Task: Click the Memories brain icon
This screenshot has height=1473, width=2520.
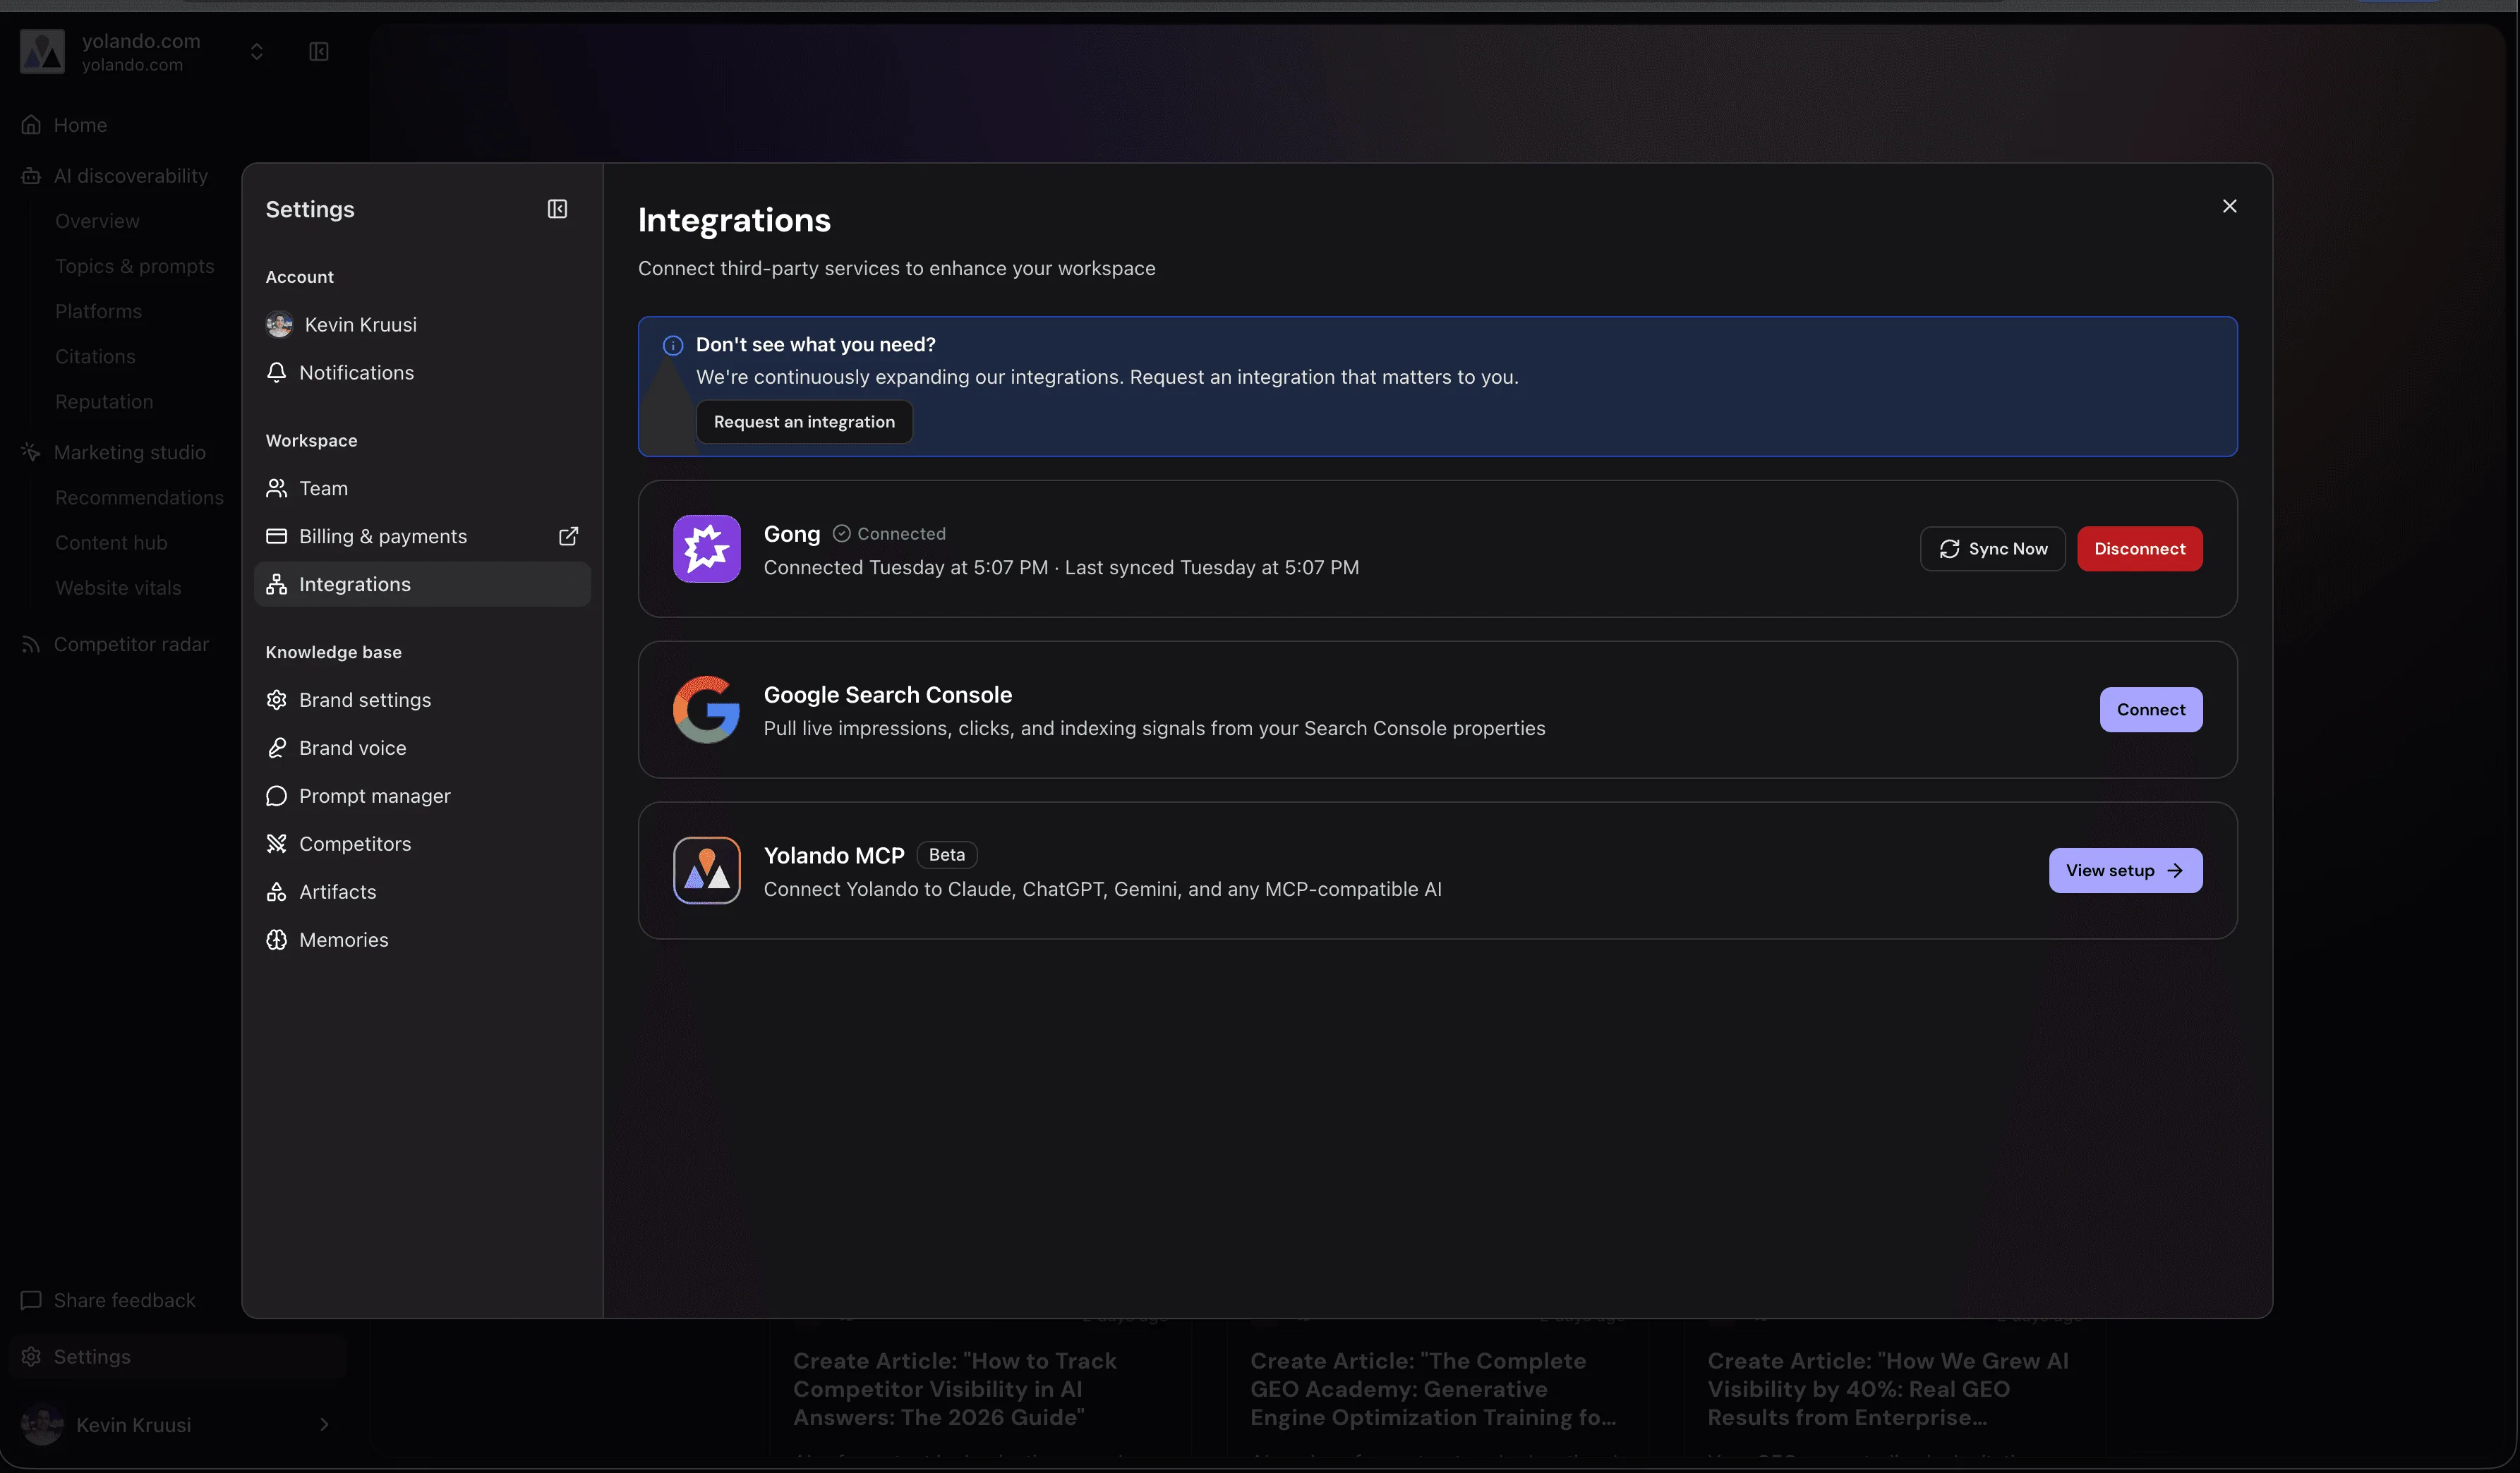Action: pos(276,940)
